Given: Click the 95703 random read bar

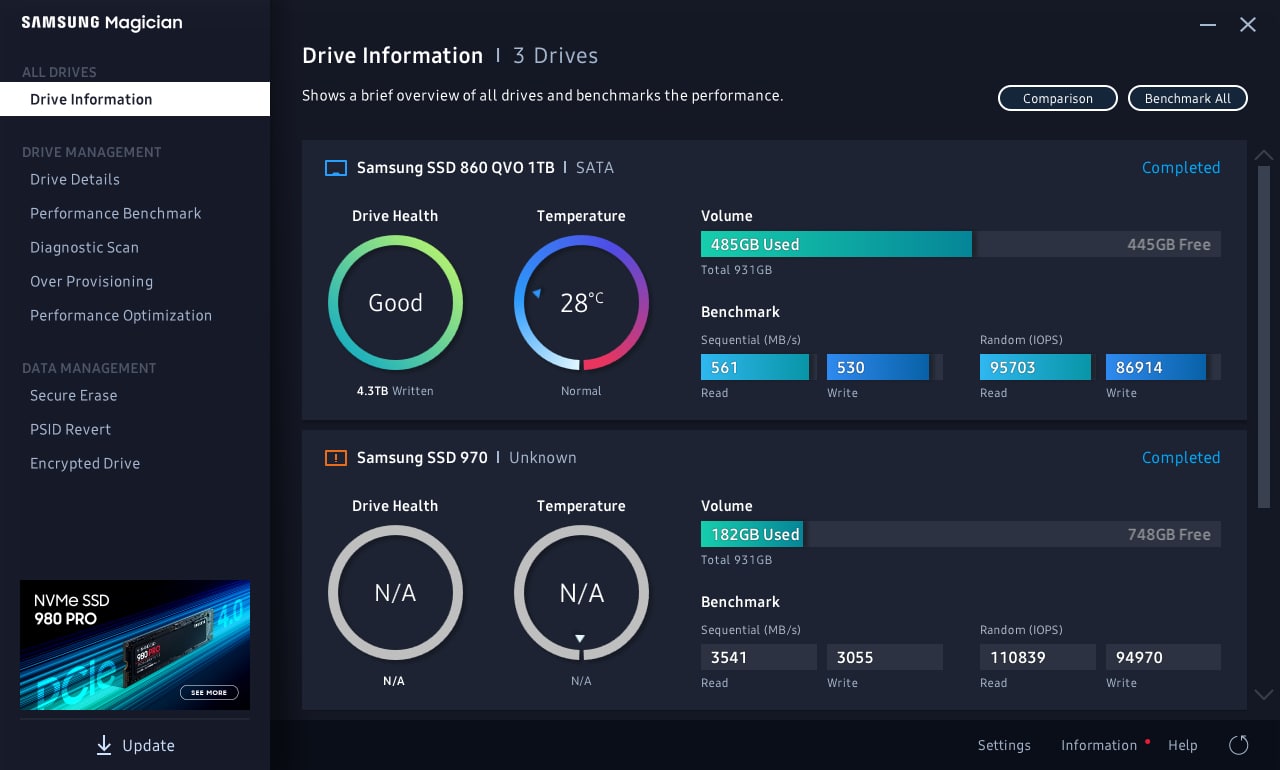Looking at the screenshot, I should click(1035, 367).
